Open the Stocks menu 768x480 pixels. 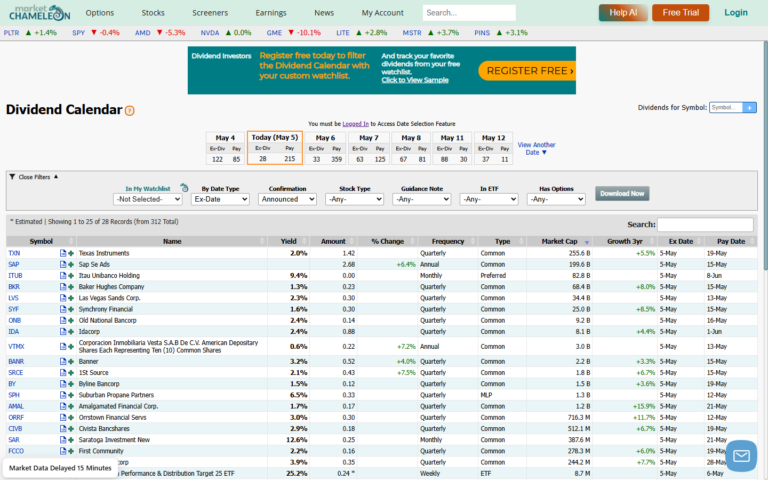coord(153,13)
